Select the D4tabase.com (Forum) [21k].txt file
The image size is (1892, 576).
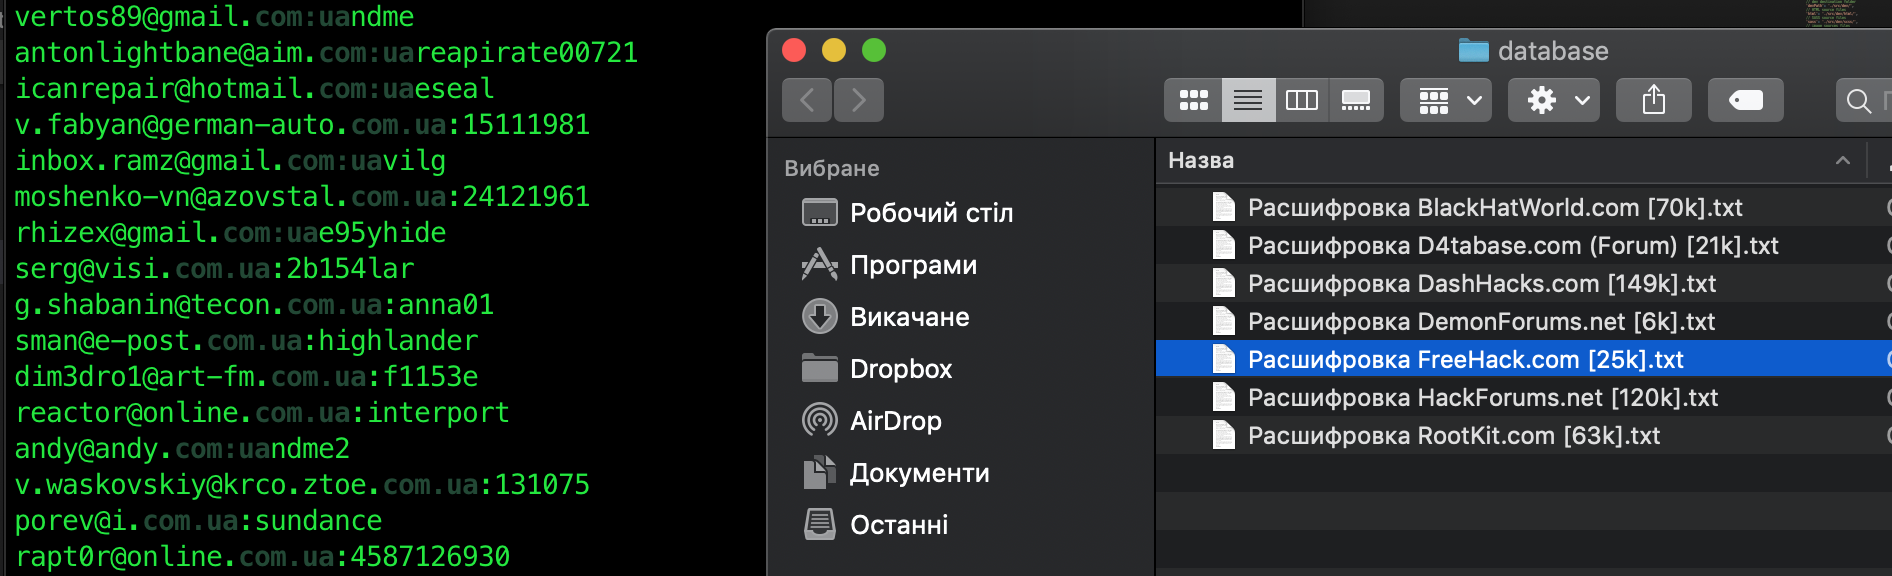pyautogui.click(x=1523, y=246)
